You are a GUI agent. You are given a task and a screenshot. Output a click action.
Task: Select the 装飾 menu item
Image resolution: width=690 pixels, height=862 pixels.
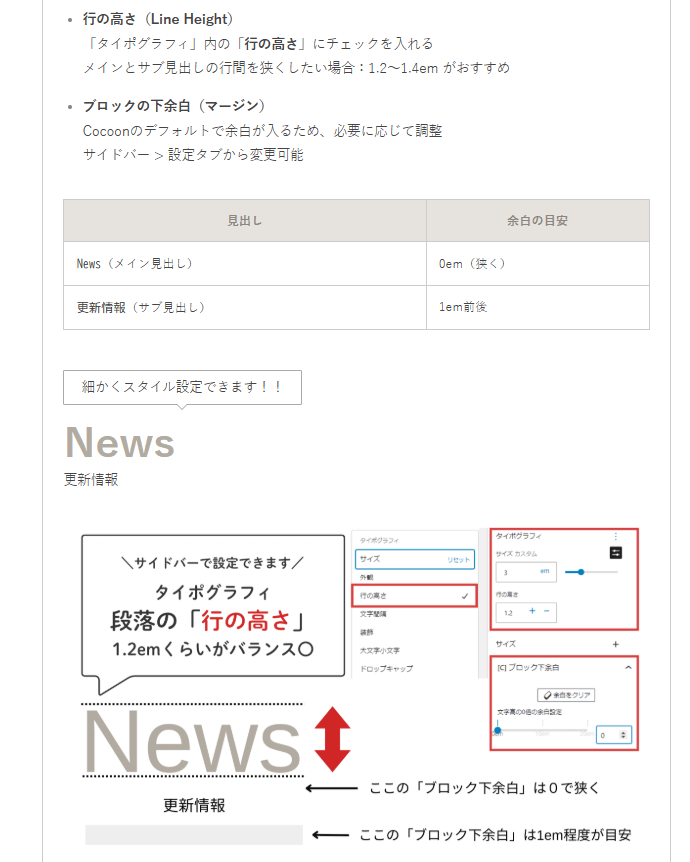[x=367, y=632]
